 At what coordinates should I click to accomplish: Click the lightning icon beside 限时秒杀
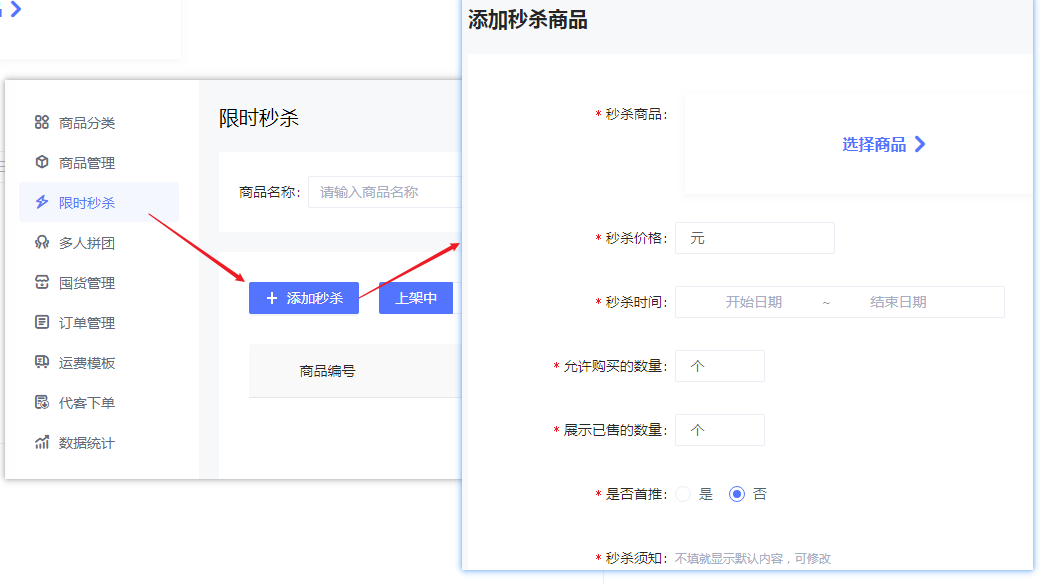tap(41, 202)
